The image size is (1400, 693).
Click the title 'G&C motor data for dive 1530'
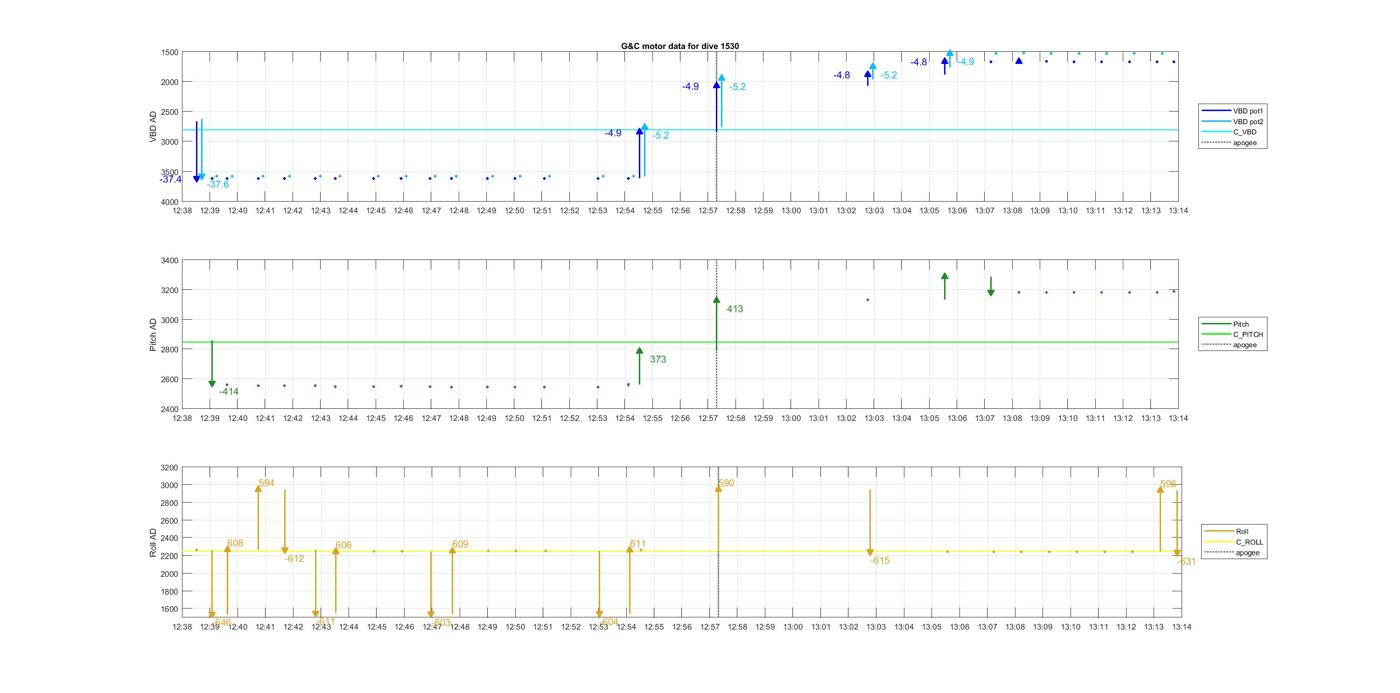680,46
